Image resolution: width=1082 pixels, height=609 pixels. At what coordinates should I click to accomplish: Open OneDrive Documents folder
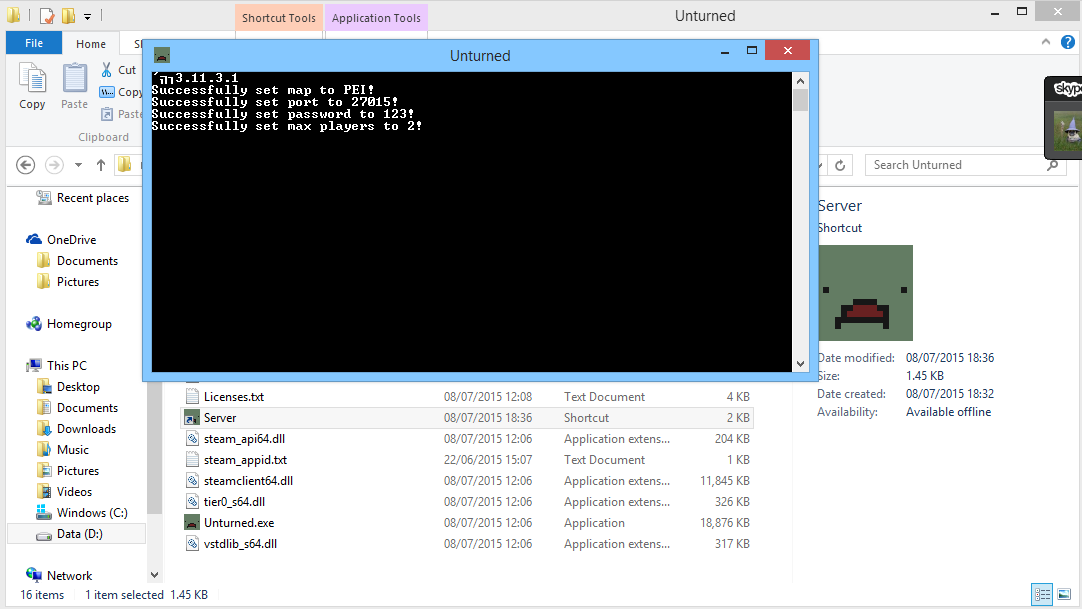tap(87, 261)
